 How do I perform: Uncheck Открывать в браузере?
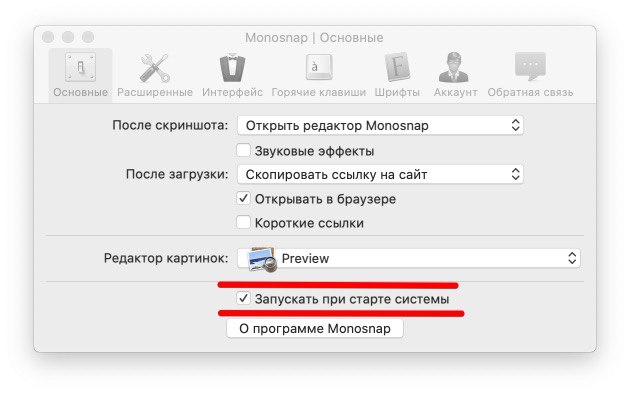243,198
